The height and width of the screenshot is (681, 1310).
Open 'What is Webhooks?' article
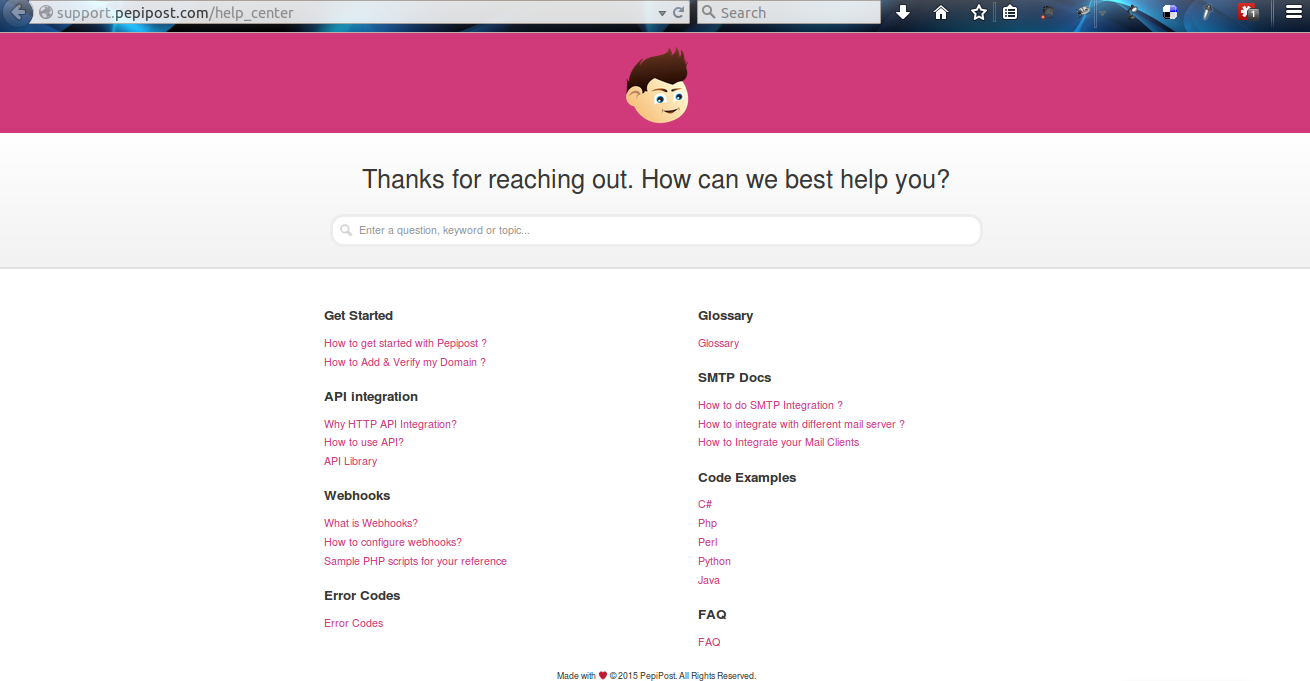click(x=371, y=523)
